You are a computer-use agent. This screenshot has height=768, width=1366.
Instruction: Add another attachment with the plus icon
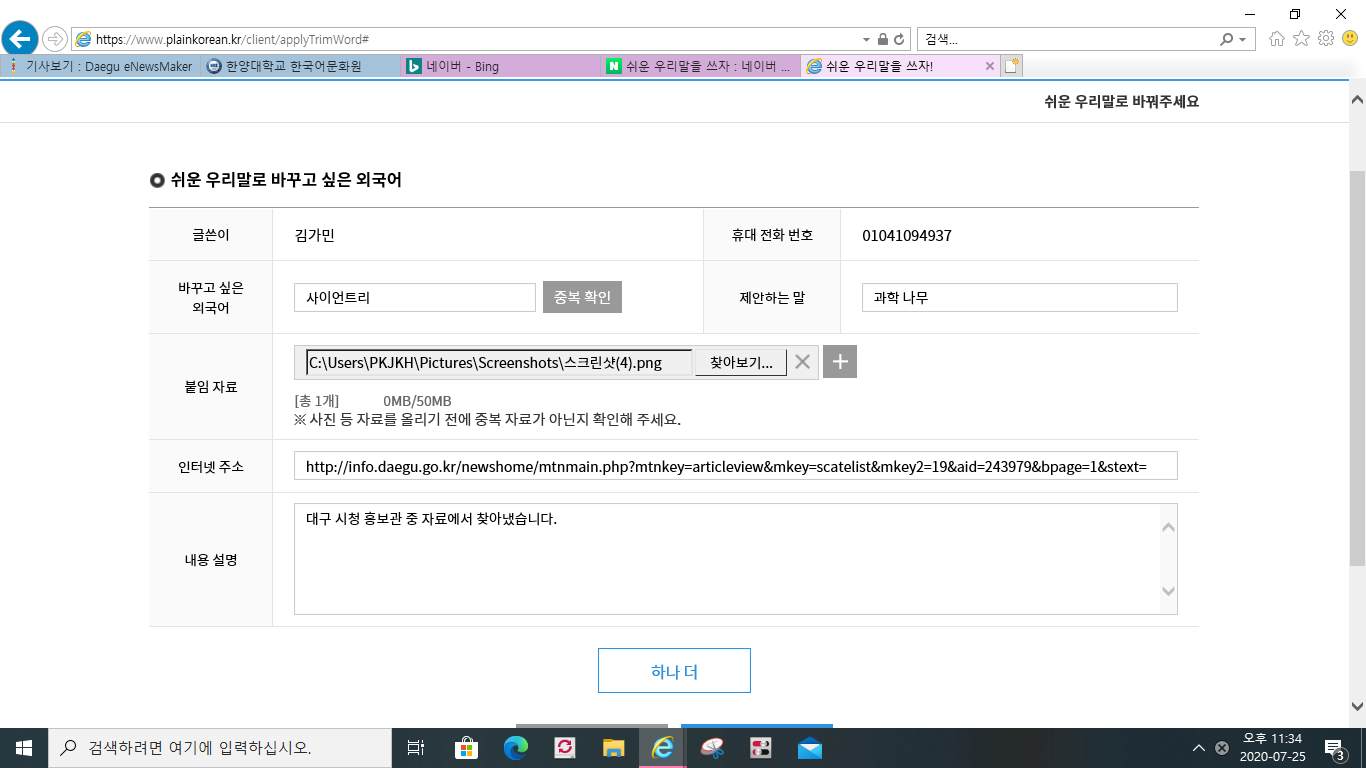click(x=840, y=362)
